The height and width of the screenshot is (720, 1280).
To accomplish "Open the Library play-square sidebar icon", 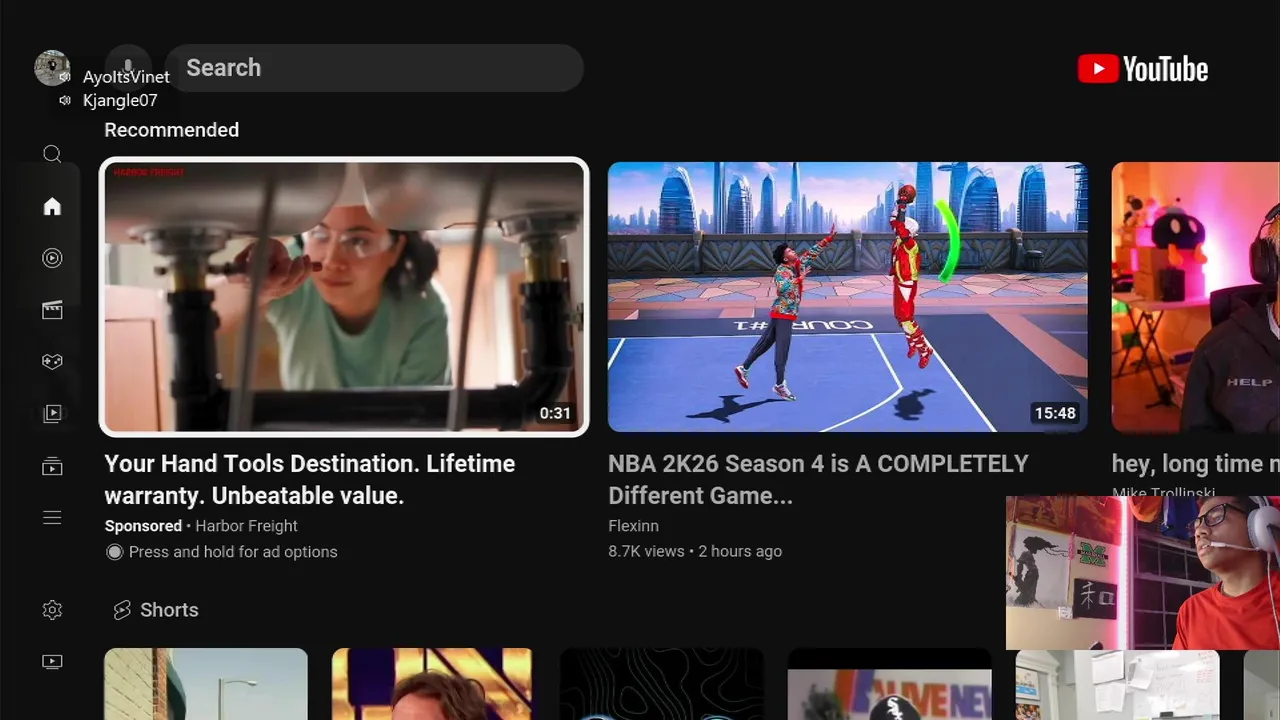I will point(52,413).
